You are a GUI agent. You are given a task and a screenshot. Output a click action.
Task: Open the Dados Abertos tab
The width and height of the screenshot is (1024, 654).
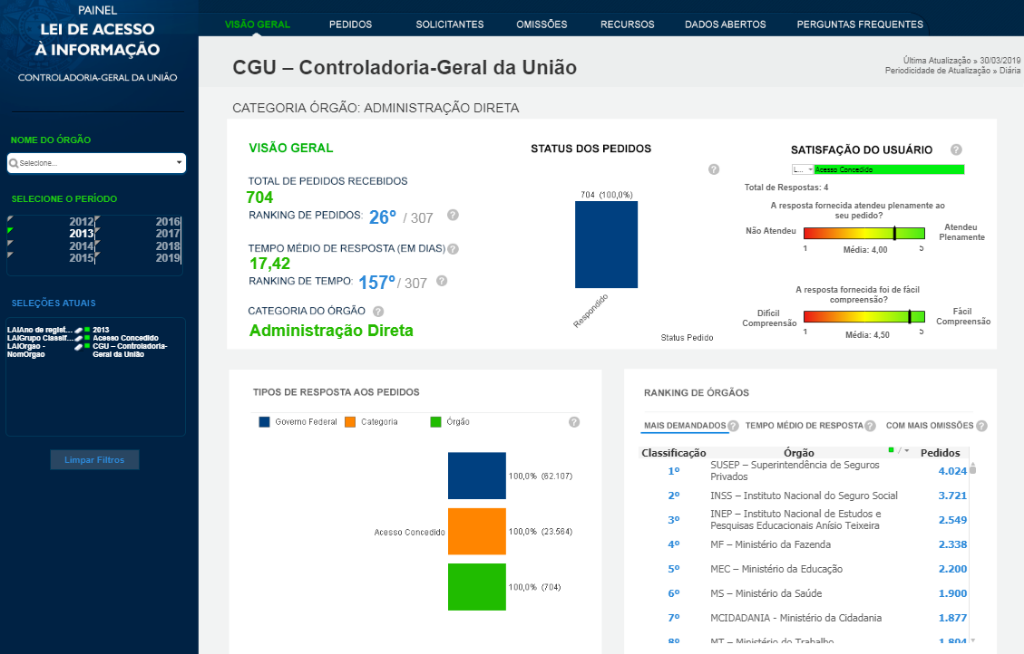pyautogui.click(x=725, y=24)
